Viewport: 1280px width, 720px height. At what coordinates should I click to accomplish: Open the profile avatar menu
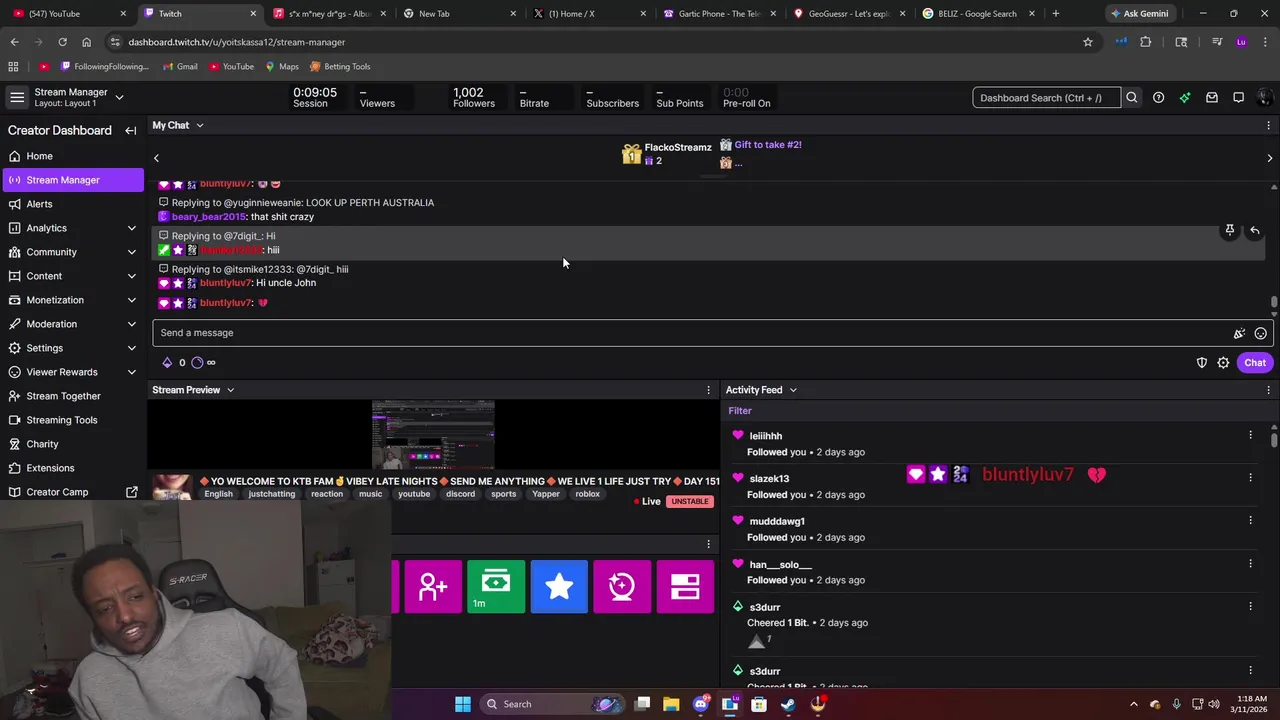[1264, 98]
